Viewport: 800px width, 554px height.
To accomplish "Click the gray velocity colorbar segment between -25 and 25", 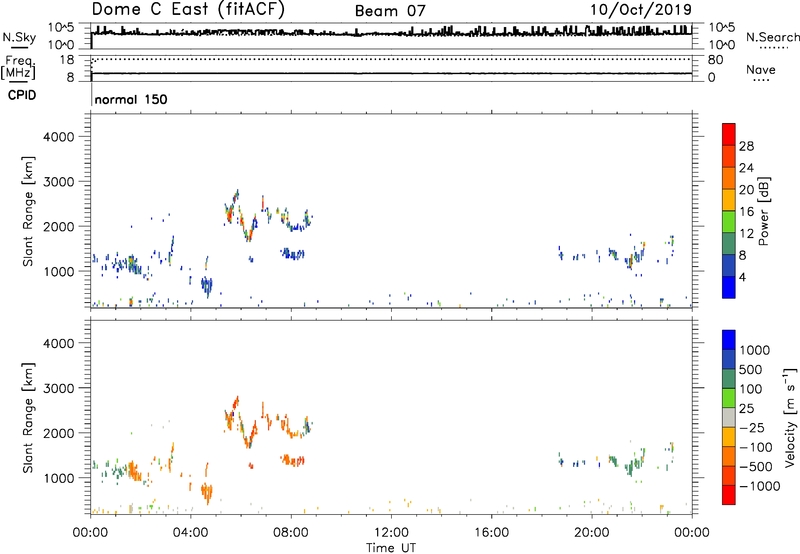I will (x=729, y=417).
